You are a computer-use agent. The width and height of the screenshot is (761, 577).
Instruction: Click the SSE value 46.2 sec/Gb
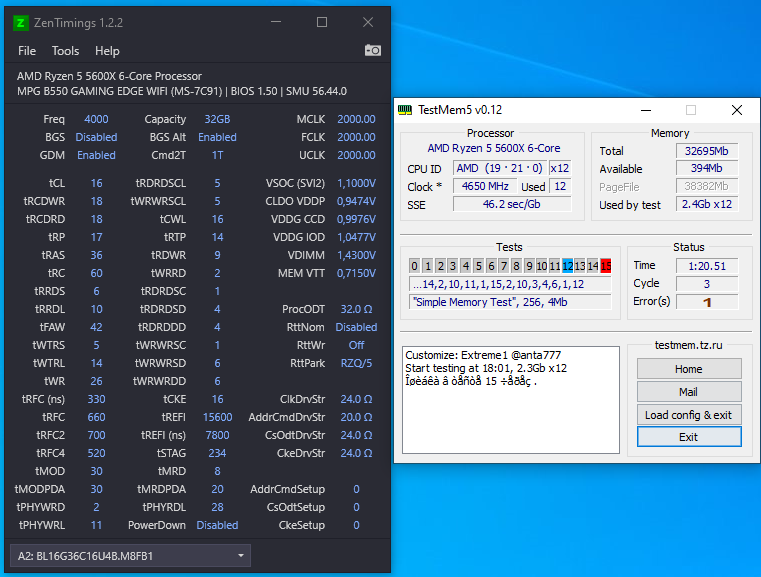click(512, 204)
